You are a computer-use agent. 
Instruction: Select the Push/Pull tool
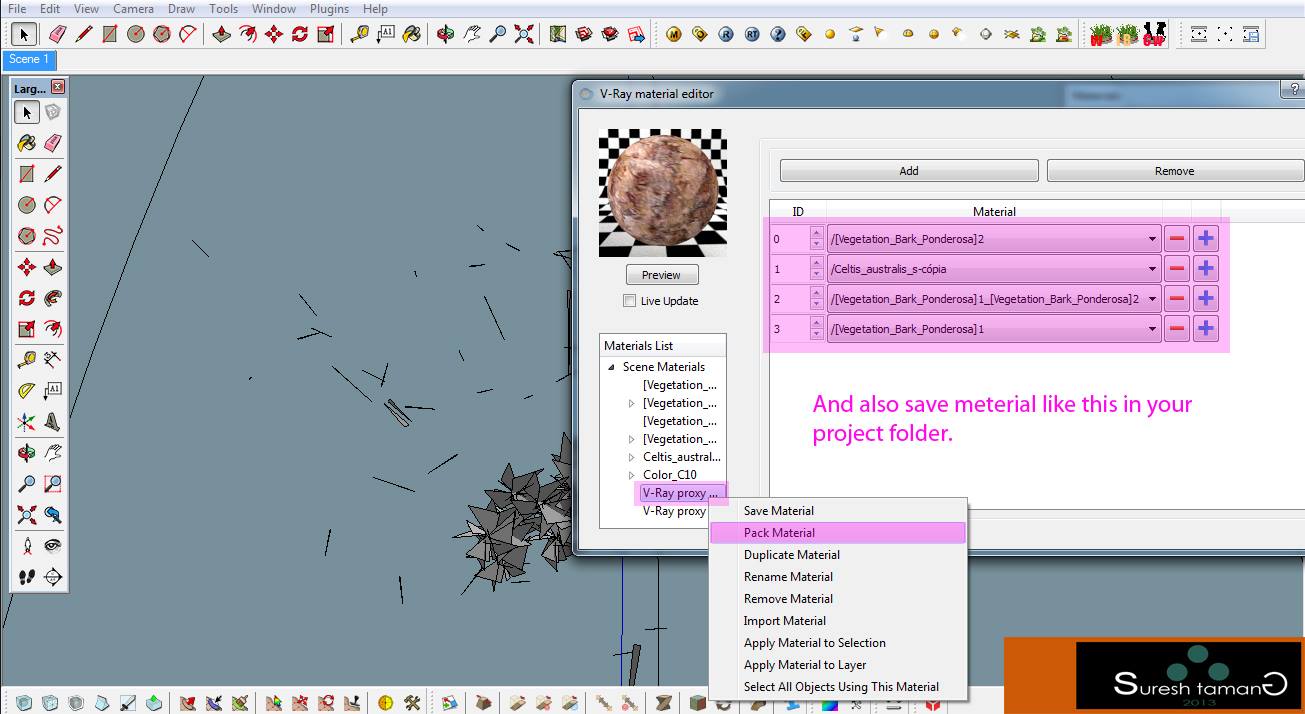click(55, 266)
